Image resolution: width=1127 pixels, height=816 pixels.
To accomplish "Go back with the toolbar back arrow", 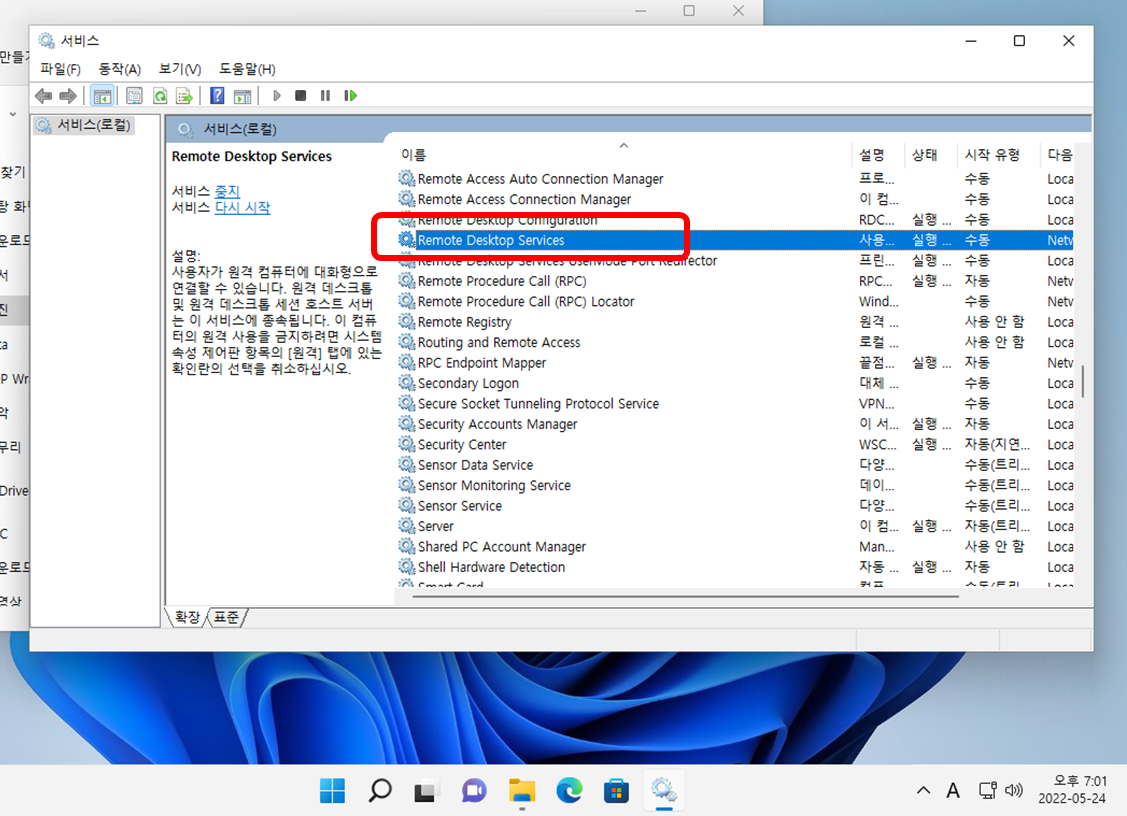I will pyautogui.click(x=44, y=96).
